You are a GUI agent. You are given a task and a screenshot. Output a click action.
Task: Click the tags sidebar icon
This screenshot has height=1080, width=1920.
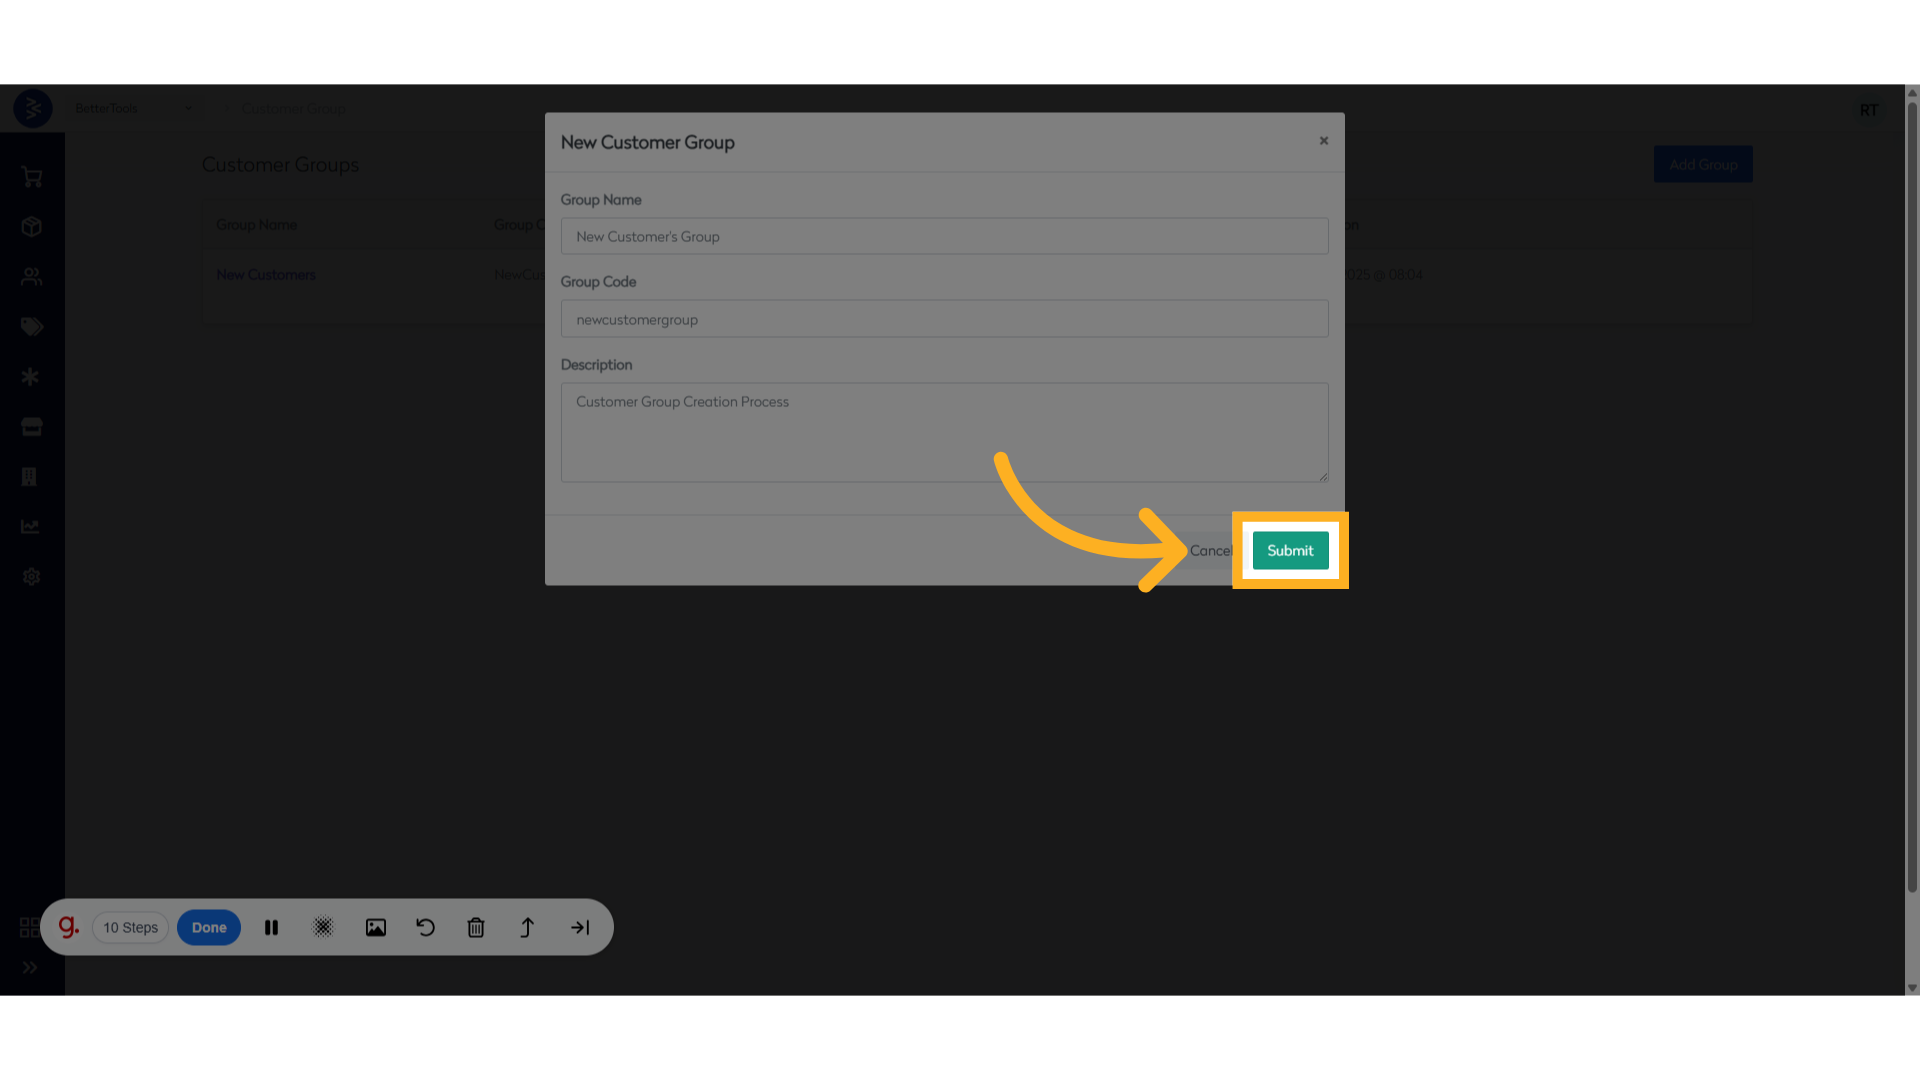point(32,327)
